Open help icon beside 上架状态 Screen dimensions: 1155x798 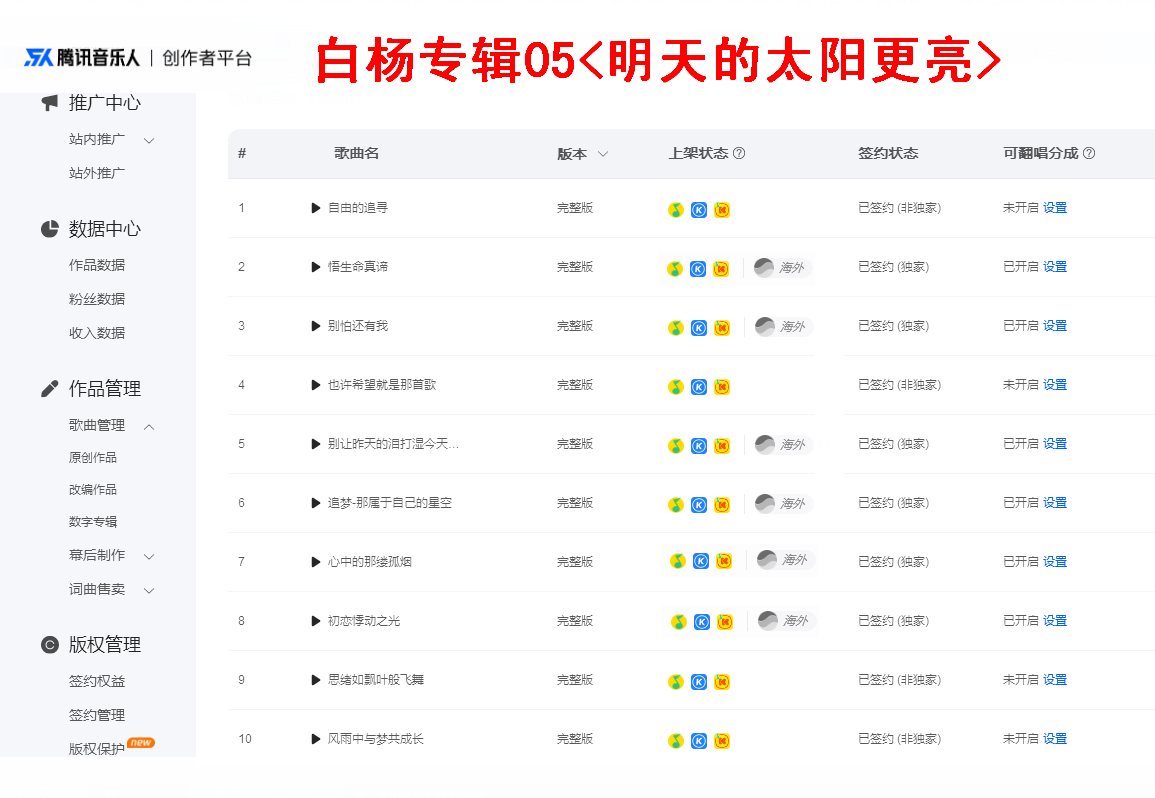pyautogui.click(x=739, y=153)
